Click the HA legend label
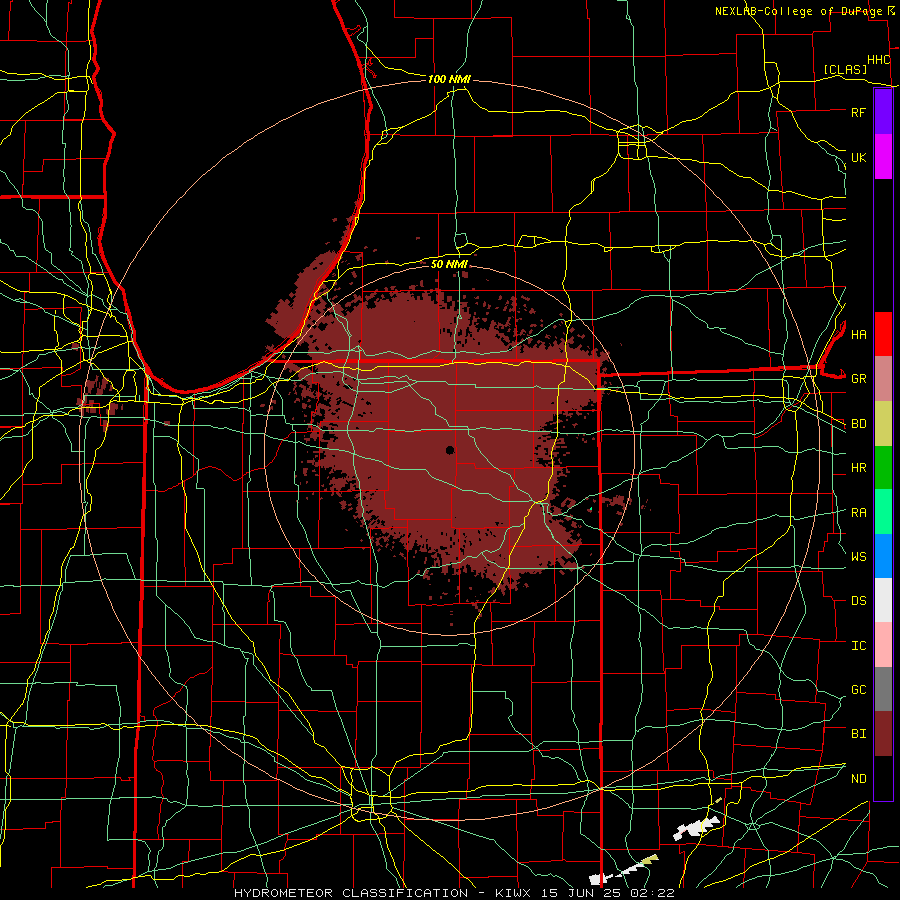Image resolution: width=900 pixels, height=900 pixels. (858, 334)
